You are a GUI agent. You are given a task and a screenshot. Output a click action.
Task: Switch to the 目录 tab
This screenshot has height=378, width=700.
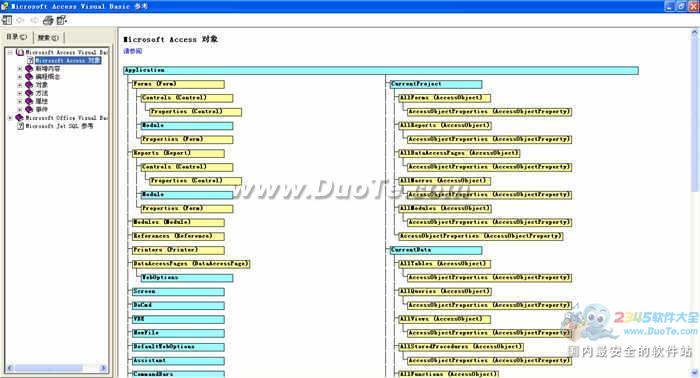17,37
